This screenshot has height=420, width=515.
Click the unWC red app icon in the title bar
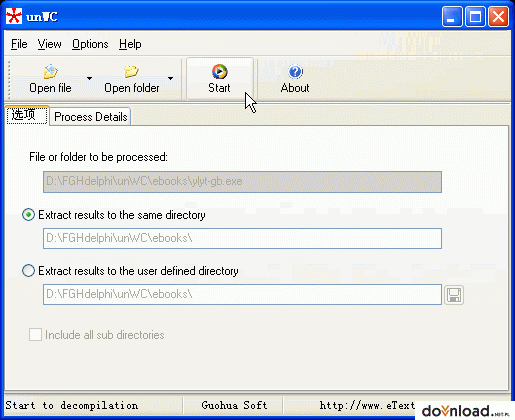pyautogui.click(x=14, y=16)
